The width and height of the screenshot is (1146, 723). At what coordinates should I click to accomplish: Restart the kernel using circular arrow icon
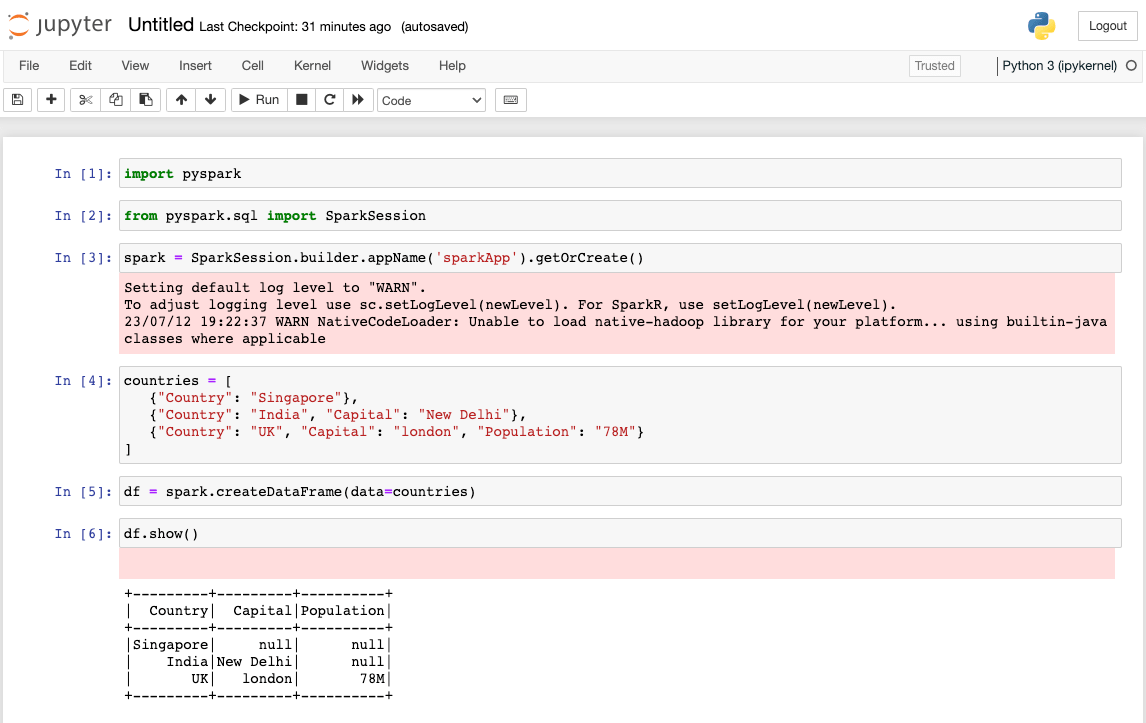330,99
